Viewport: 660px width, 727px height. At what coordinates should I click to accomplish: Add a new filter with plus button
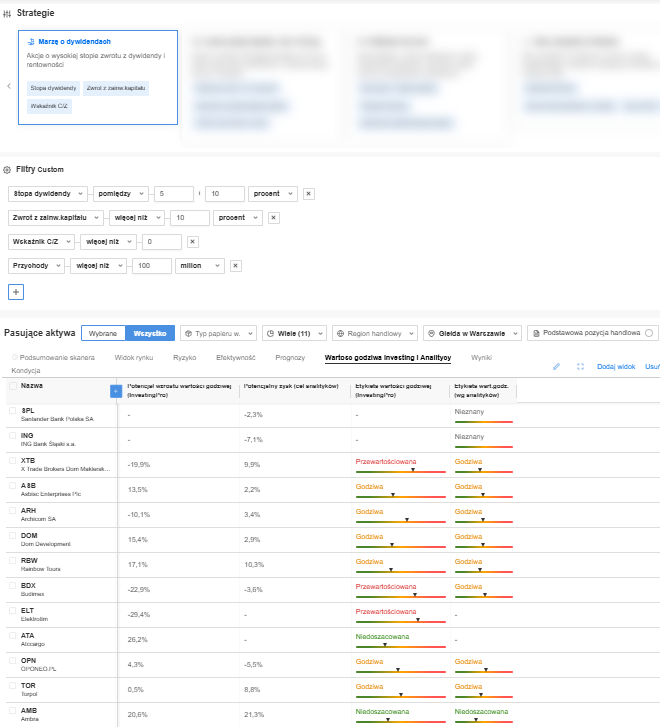pyautogui.click(x=16, y=292)
